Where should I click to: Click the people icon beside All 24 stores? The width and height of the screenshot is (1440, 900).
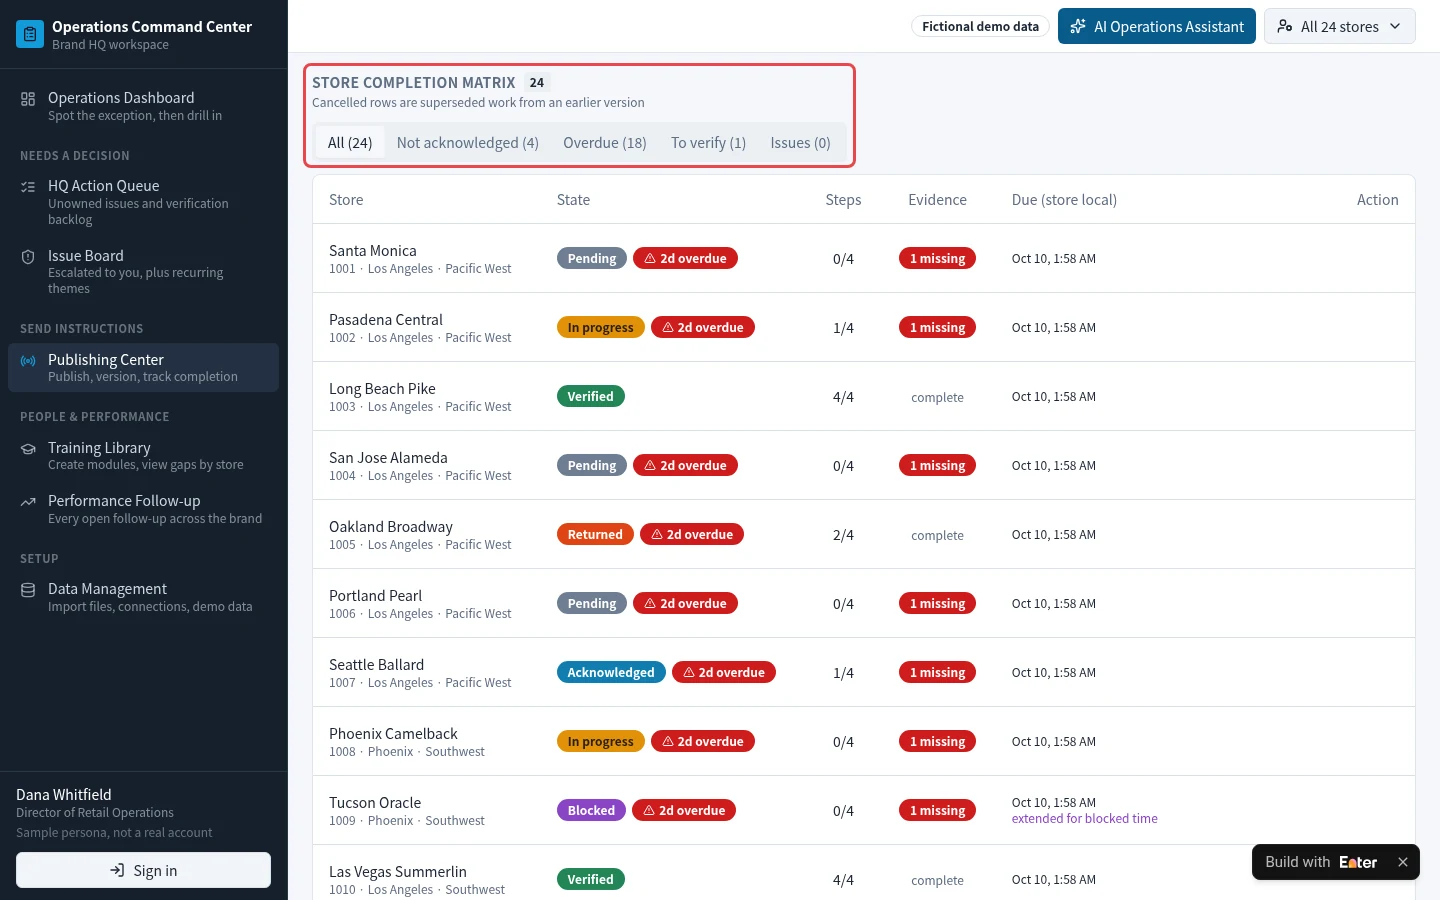coord(1285,27)
